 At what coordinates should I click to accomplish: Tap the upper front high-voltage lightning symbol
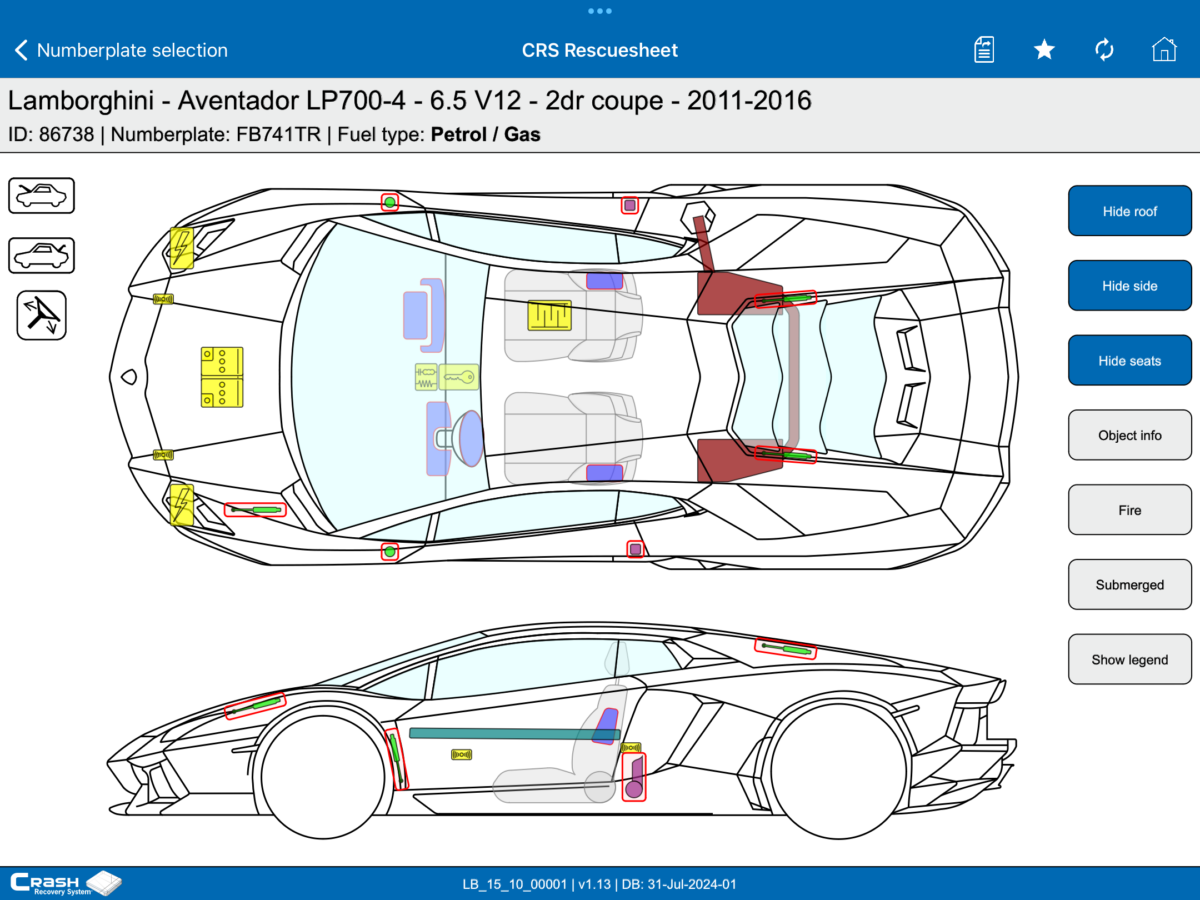pyautogui.click(x=181, y=247)
